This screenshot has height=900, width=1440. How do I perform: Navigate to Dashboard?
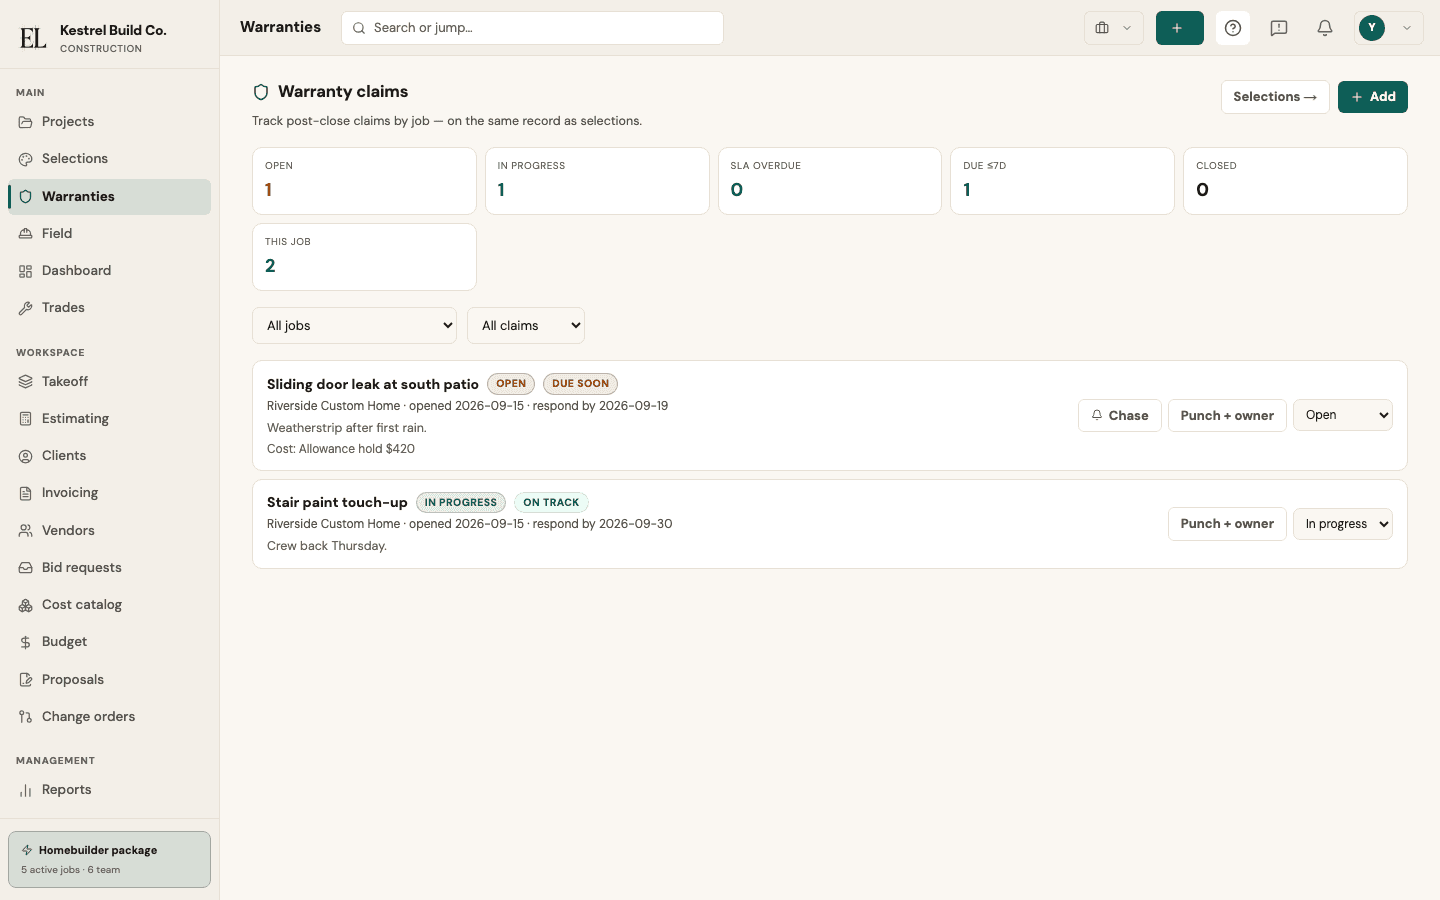(x=110, y=271)
